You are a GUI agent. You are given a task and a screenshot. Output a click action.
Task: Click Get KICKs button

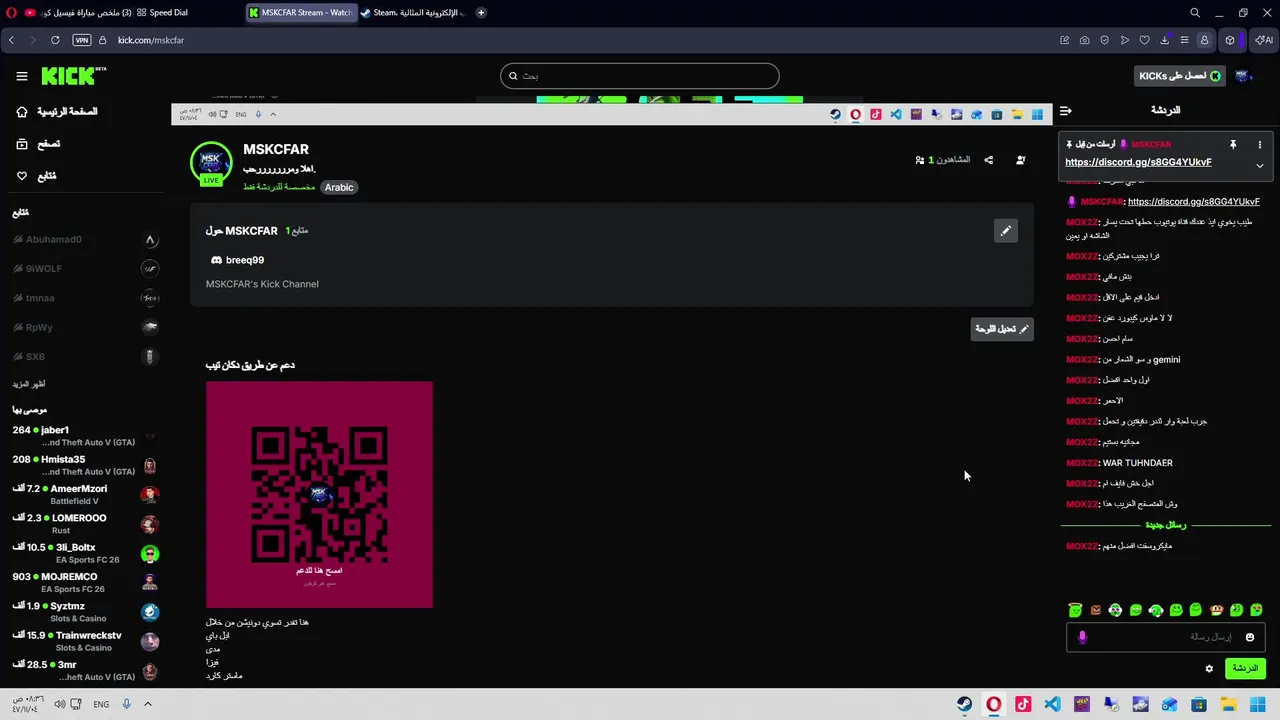(1180, 76)
